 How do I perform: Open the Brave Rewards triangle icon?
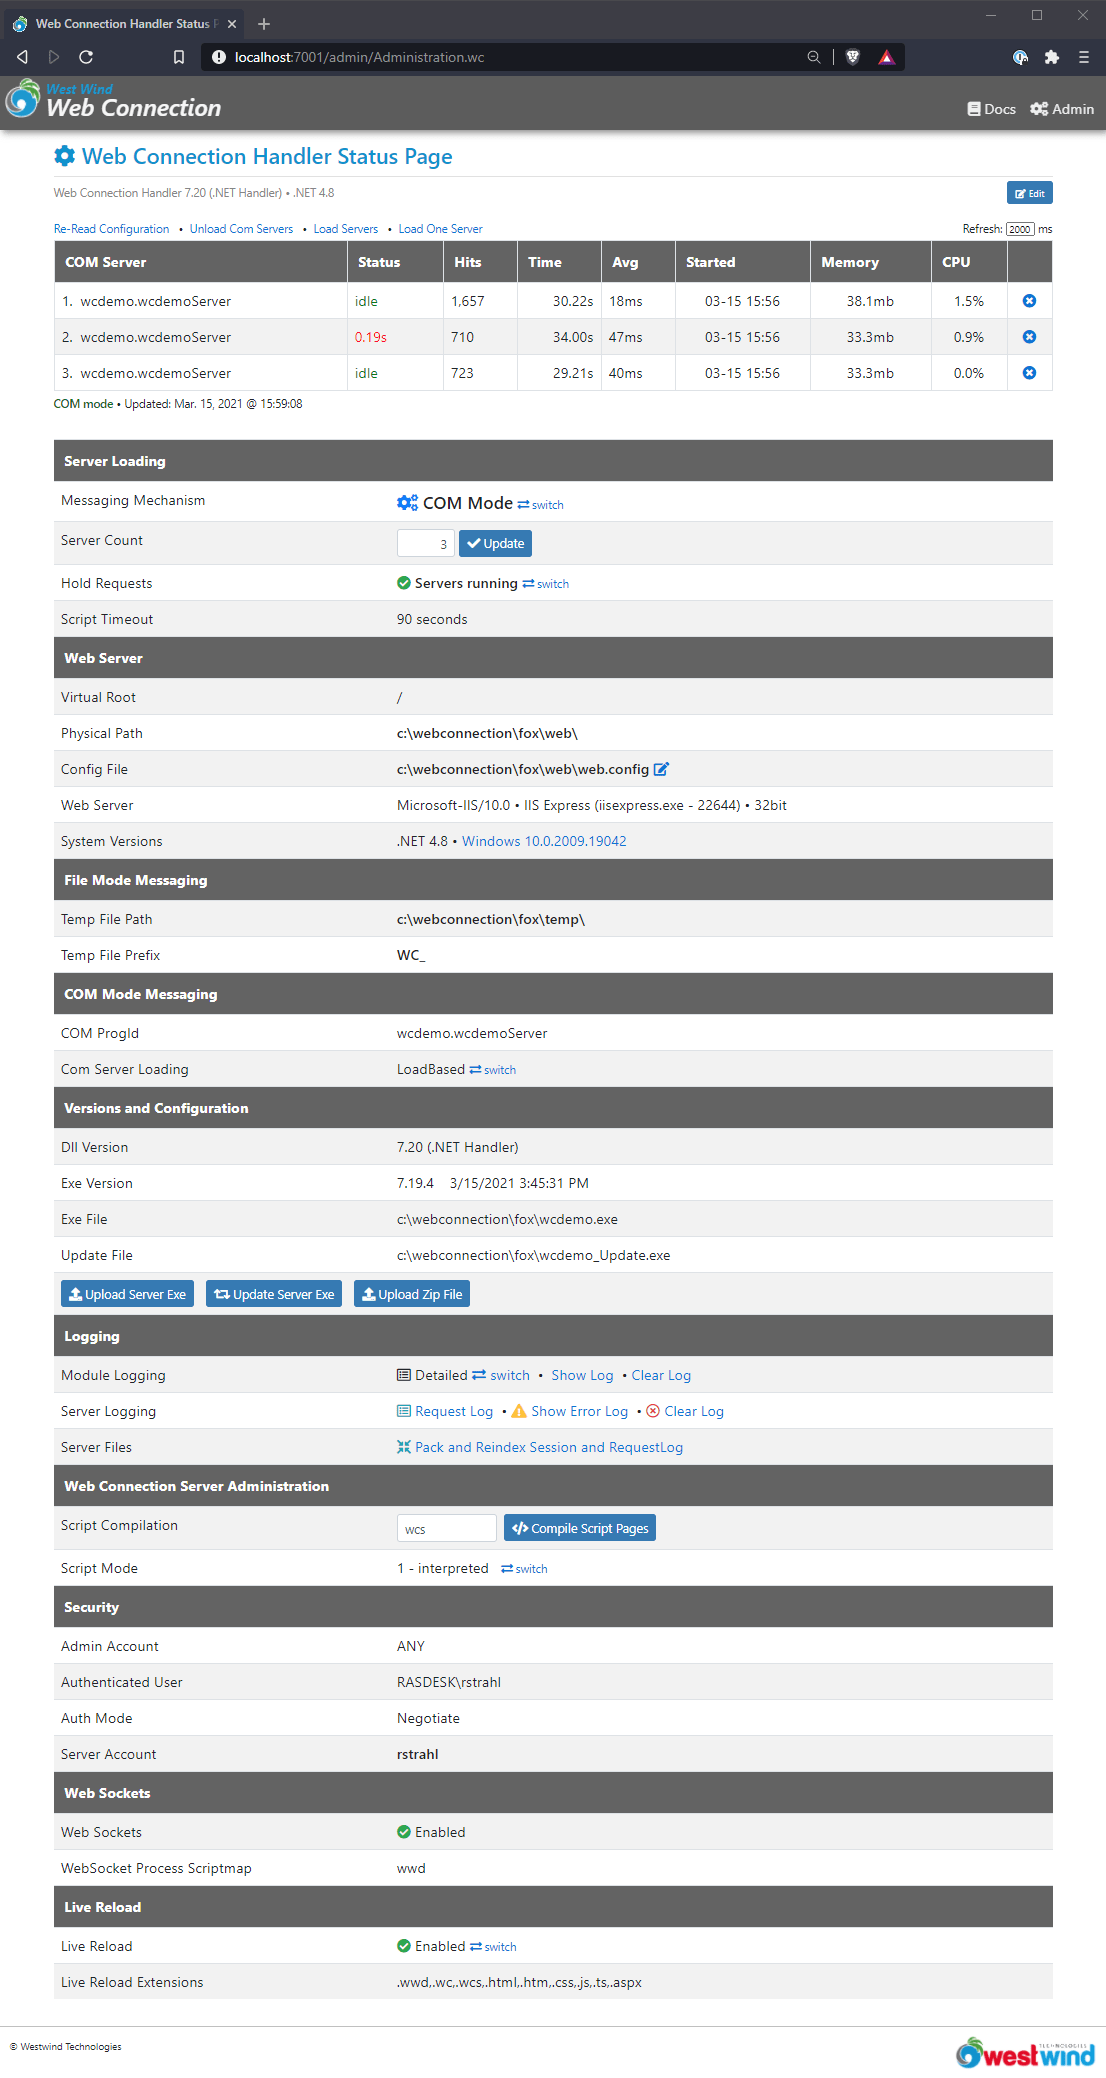tap(886, 57)
